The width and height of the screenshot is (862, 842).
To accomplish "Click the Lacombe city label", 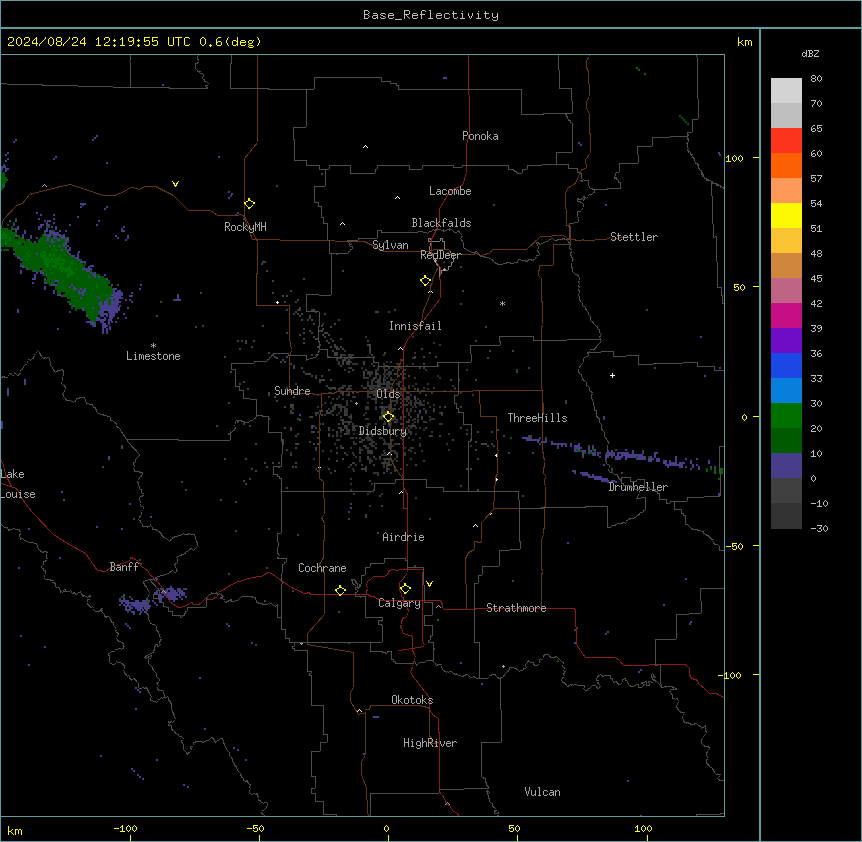I will click(450, 191).
